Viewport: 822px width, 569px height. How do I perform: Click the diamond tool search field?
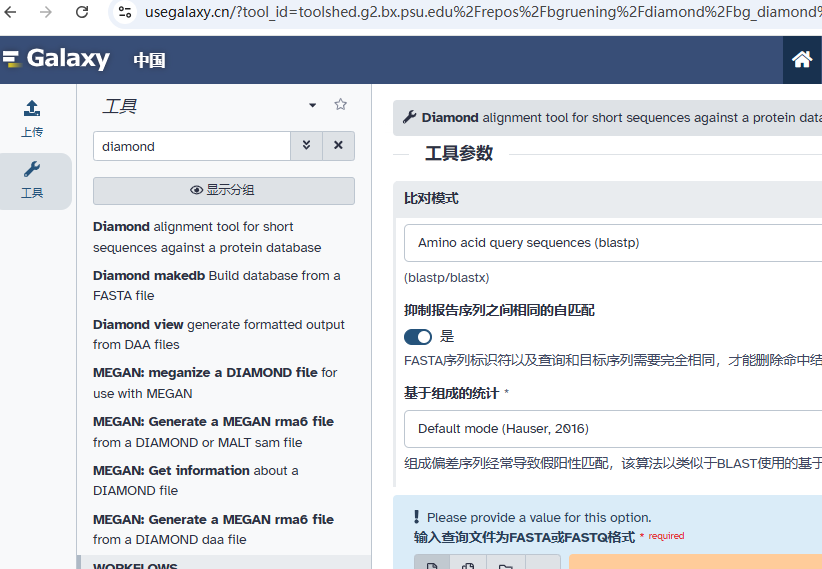tap(192, 146)
